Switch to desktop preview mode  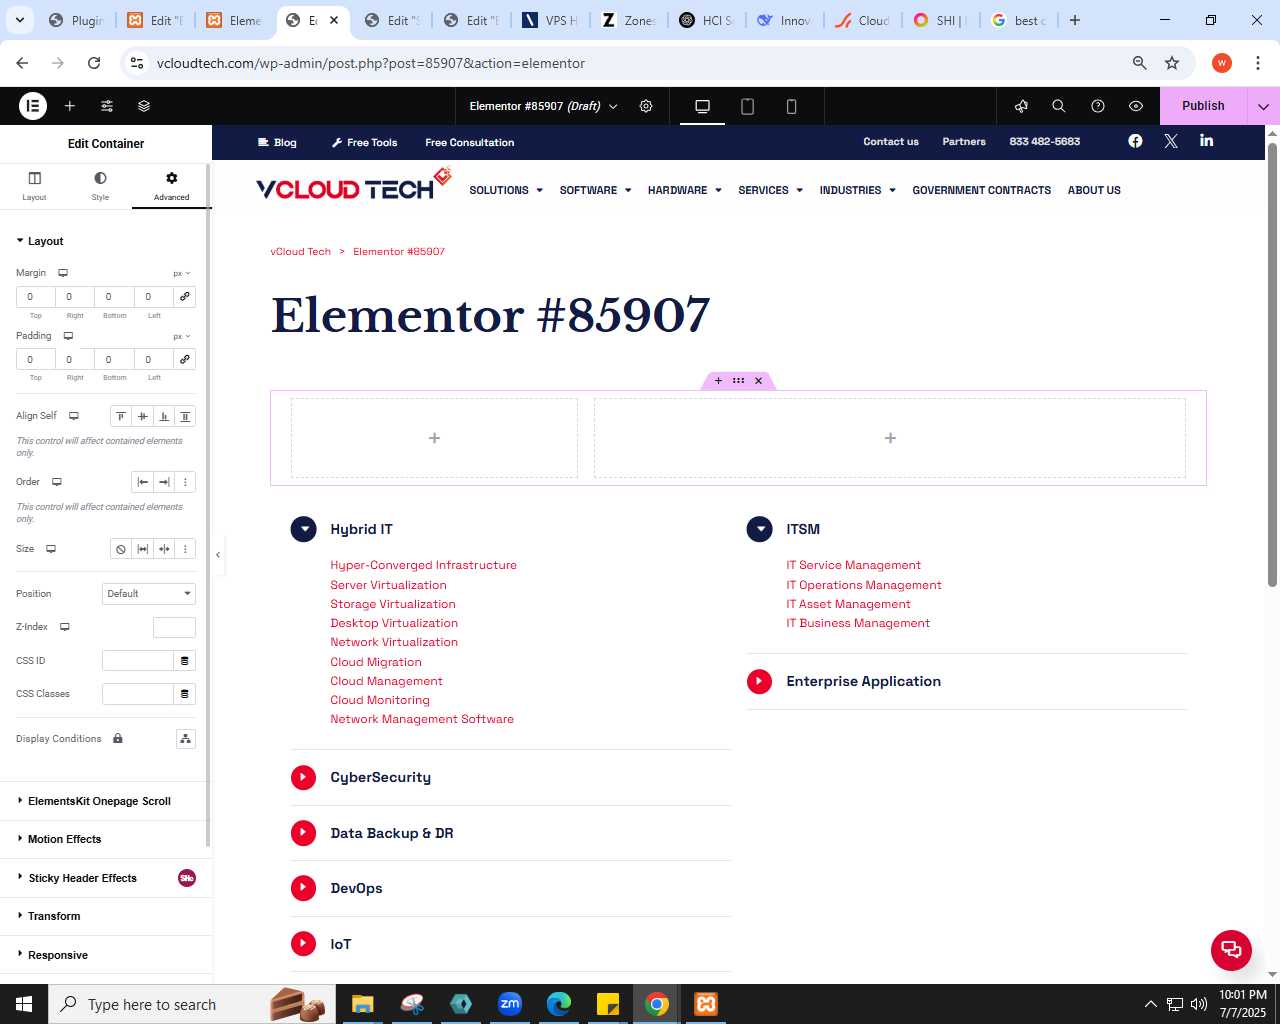(x=703, y=106)
